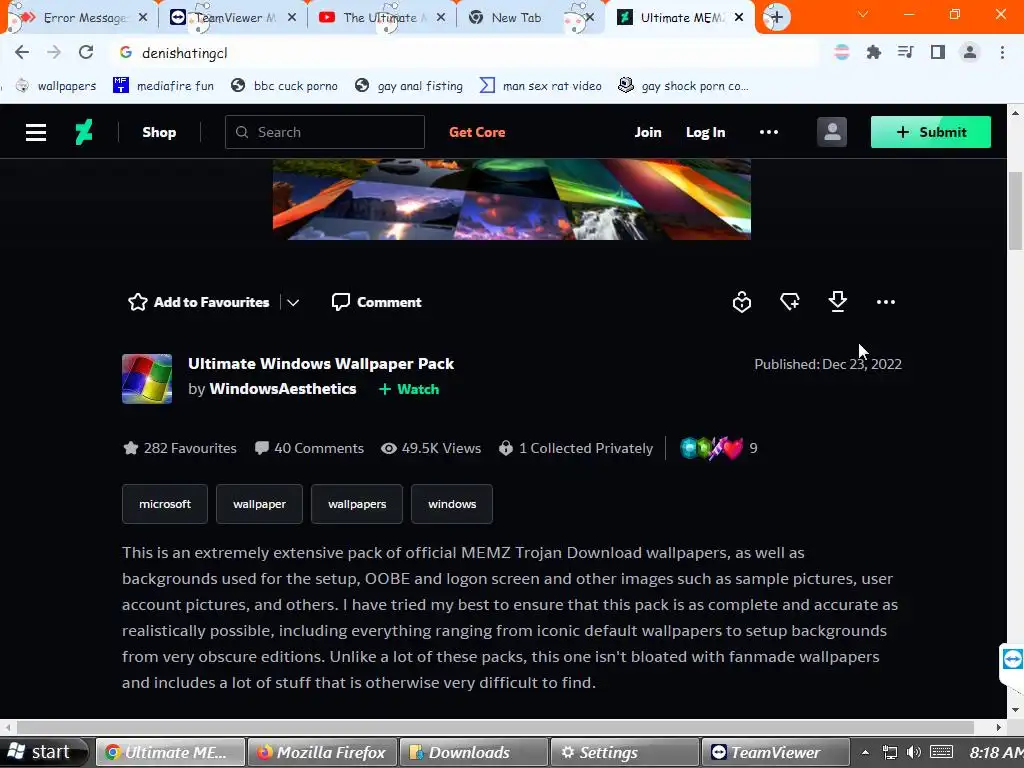Select the wallpapers tag
Screen dimensions: 1024x768
(357, 504)
